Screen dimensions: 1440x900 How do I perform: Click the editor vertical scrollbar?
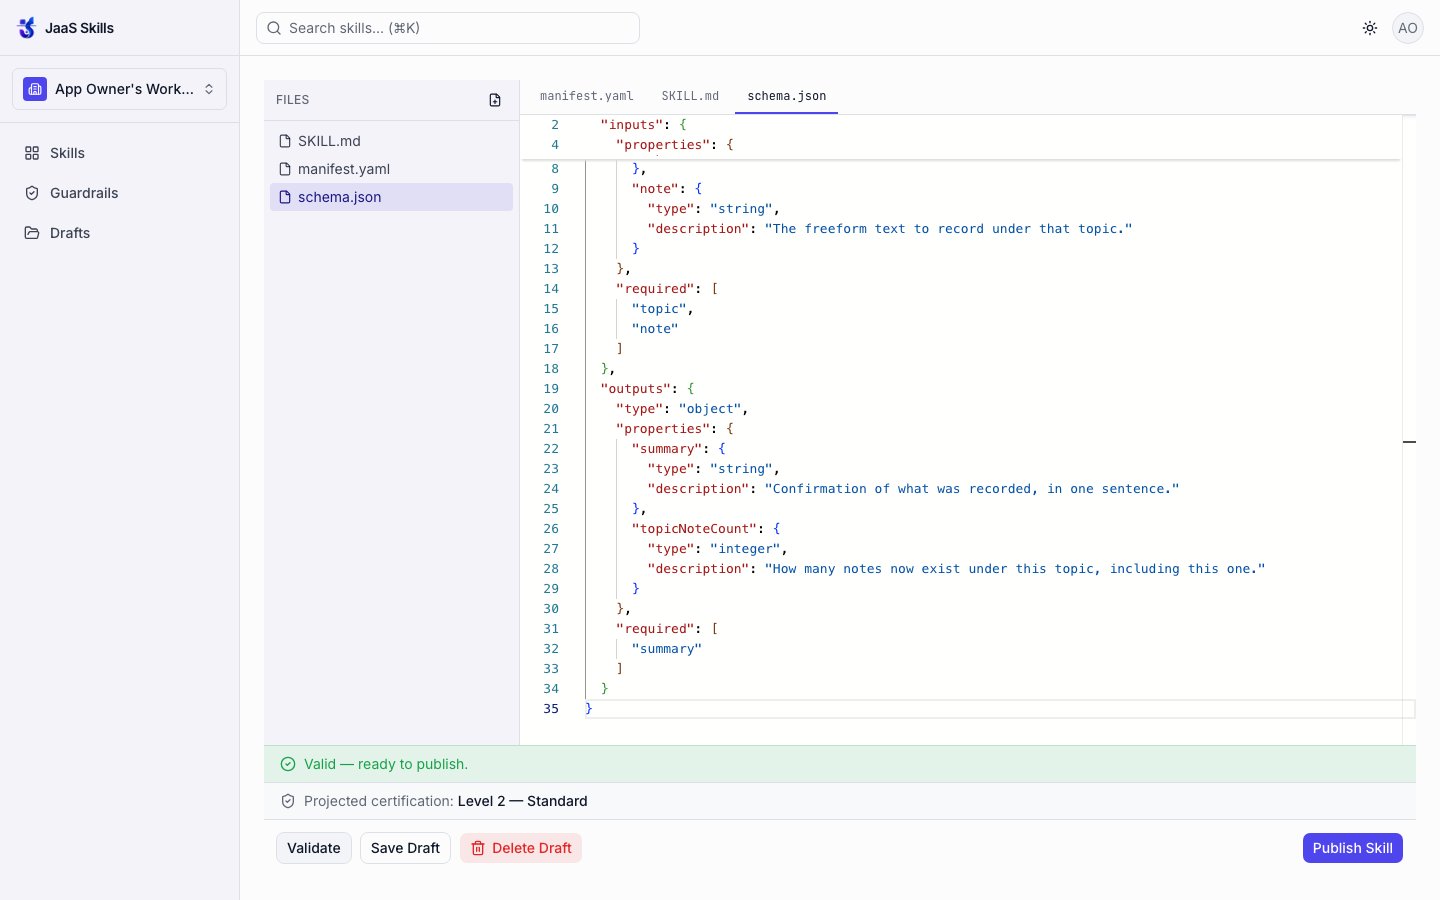tap(1409, 430)
